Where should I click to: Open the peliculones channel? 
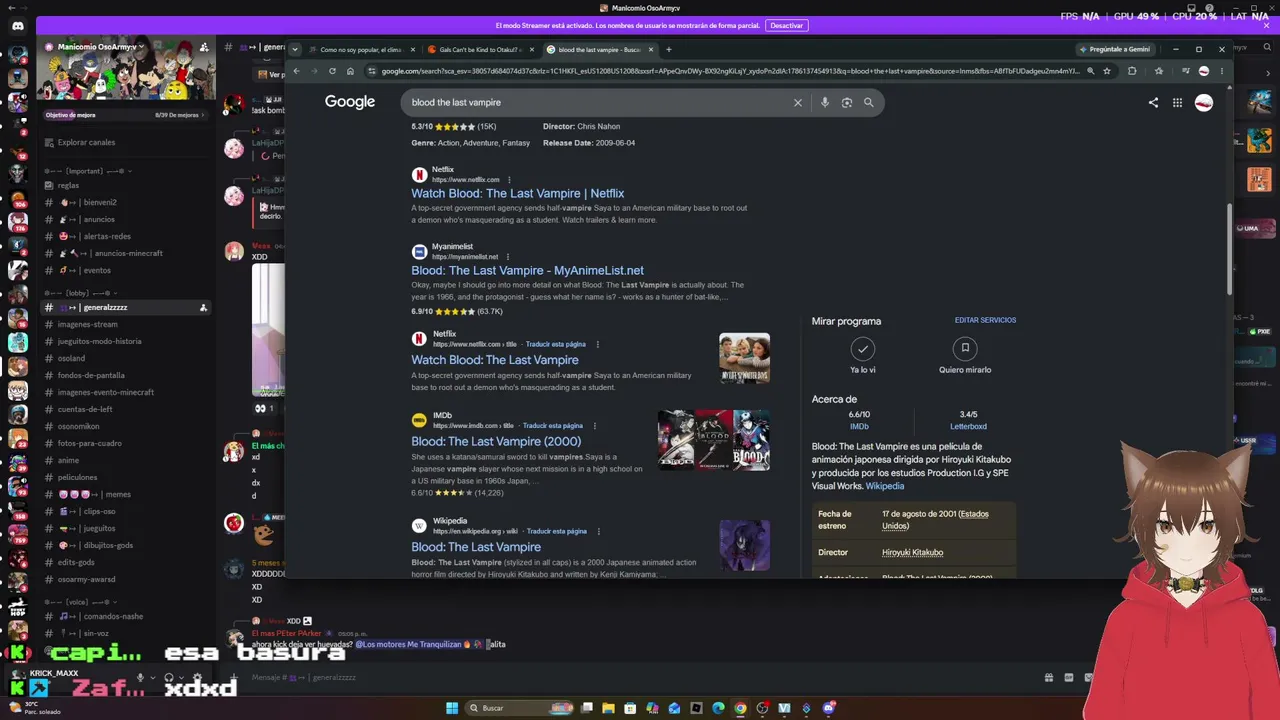click(125, 477)
